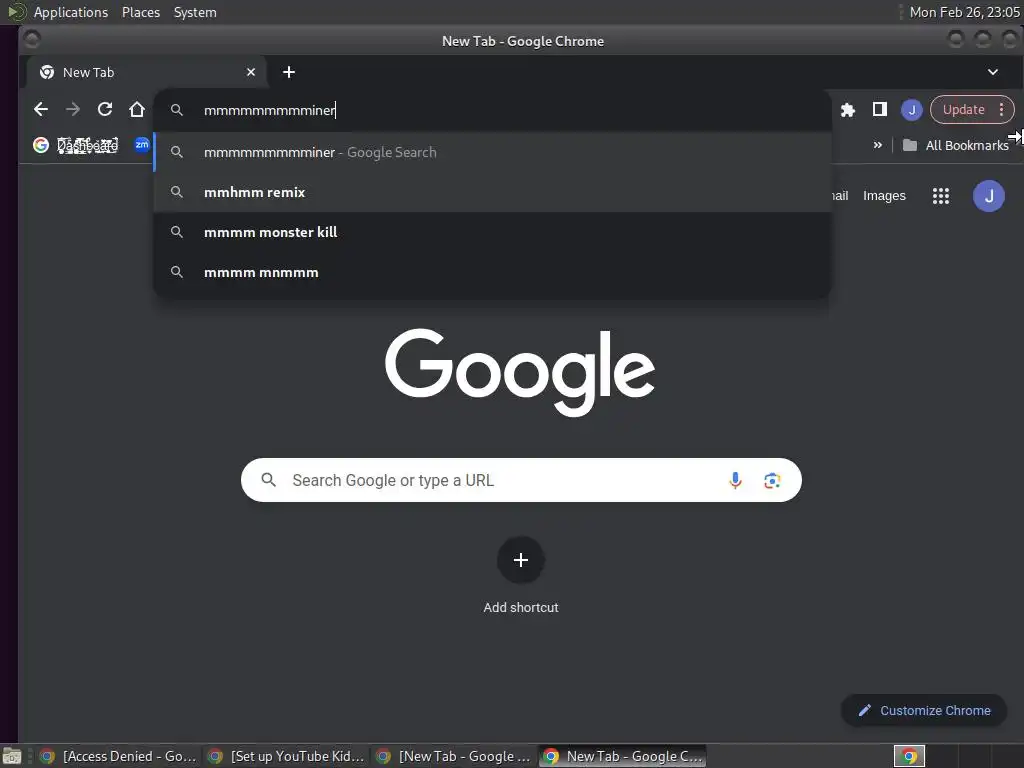Viewport: 1024px width, 768px height.
Task: Click the window menu icon in title bar
Action: click(x=31, y=40)
